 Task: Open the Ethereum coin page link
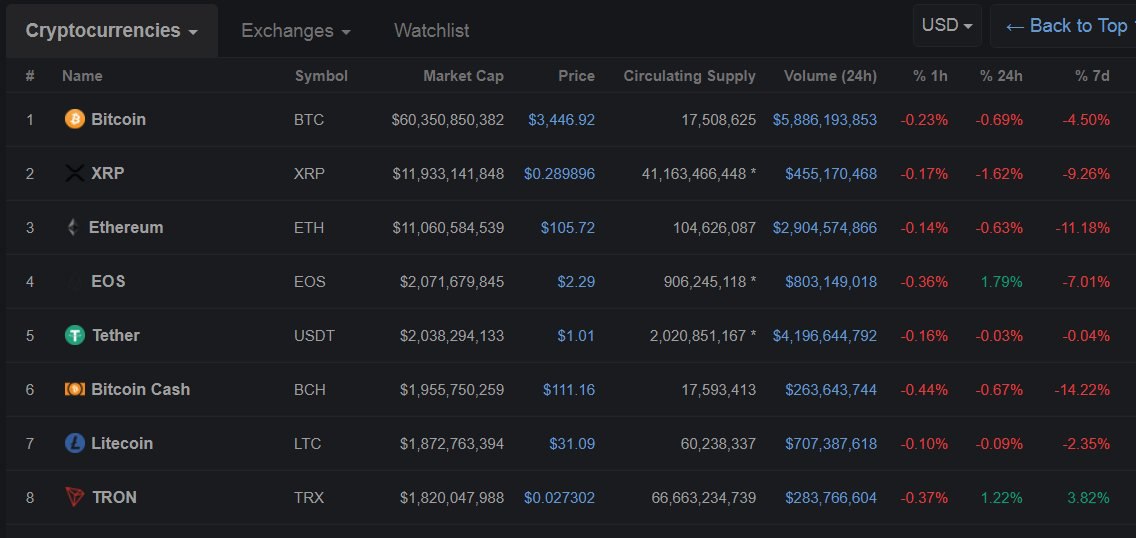coord(126,227)
